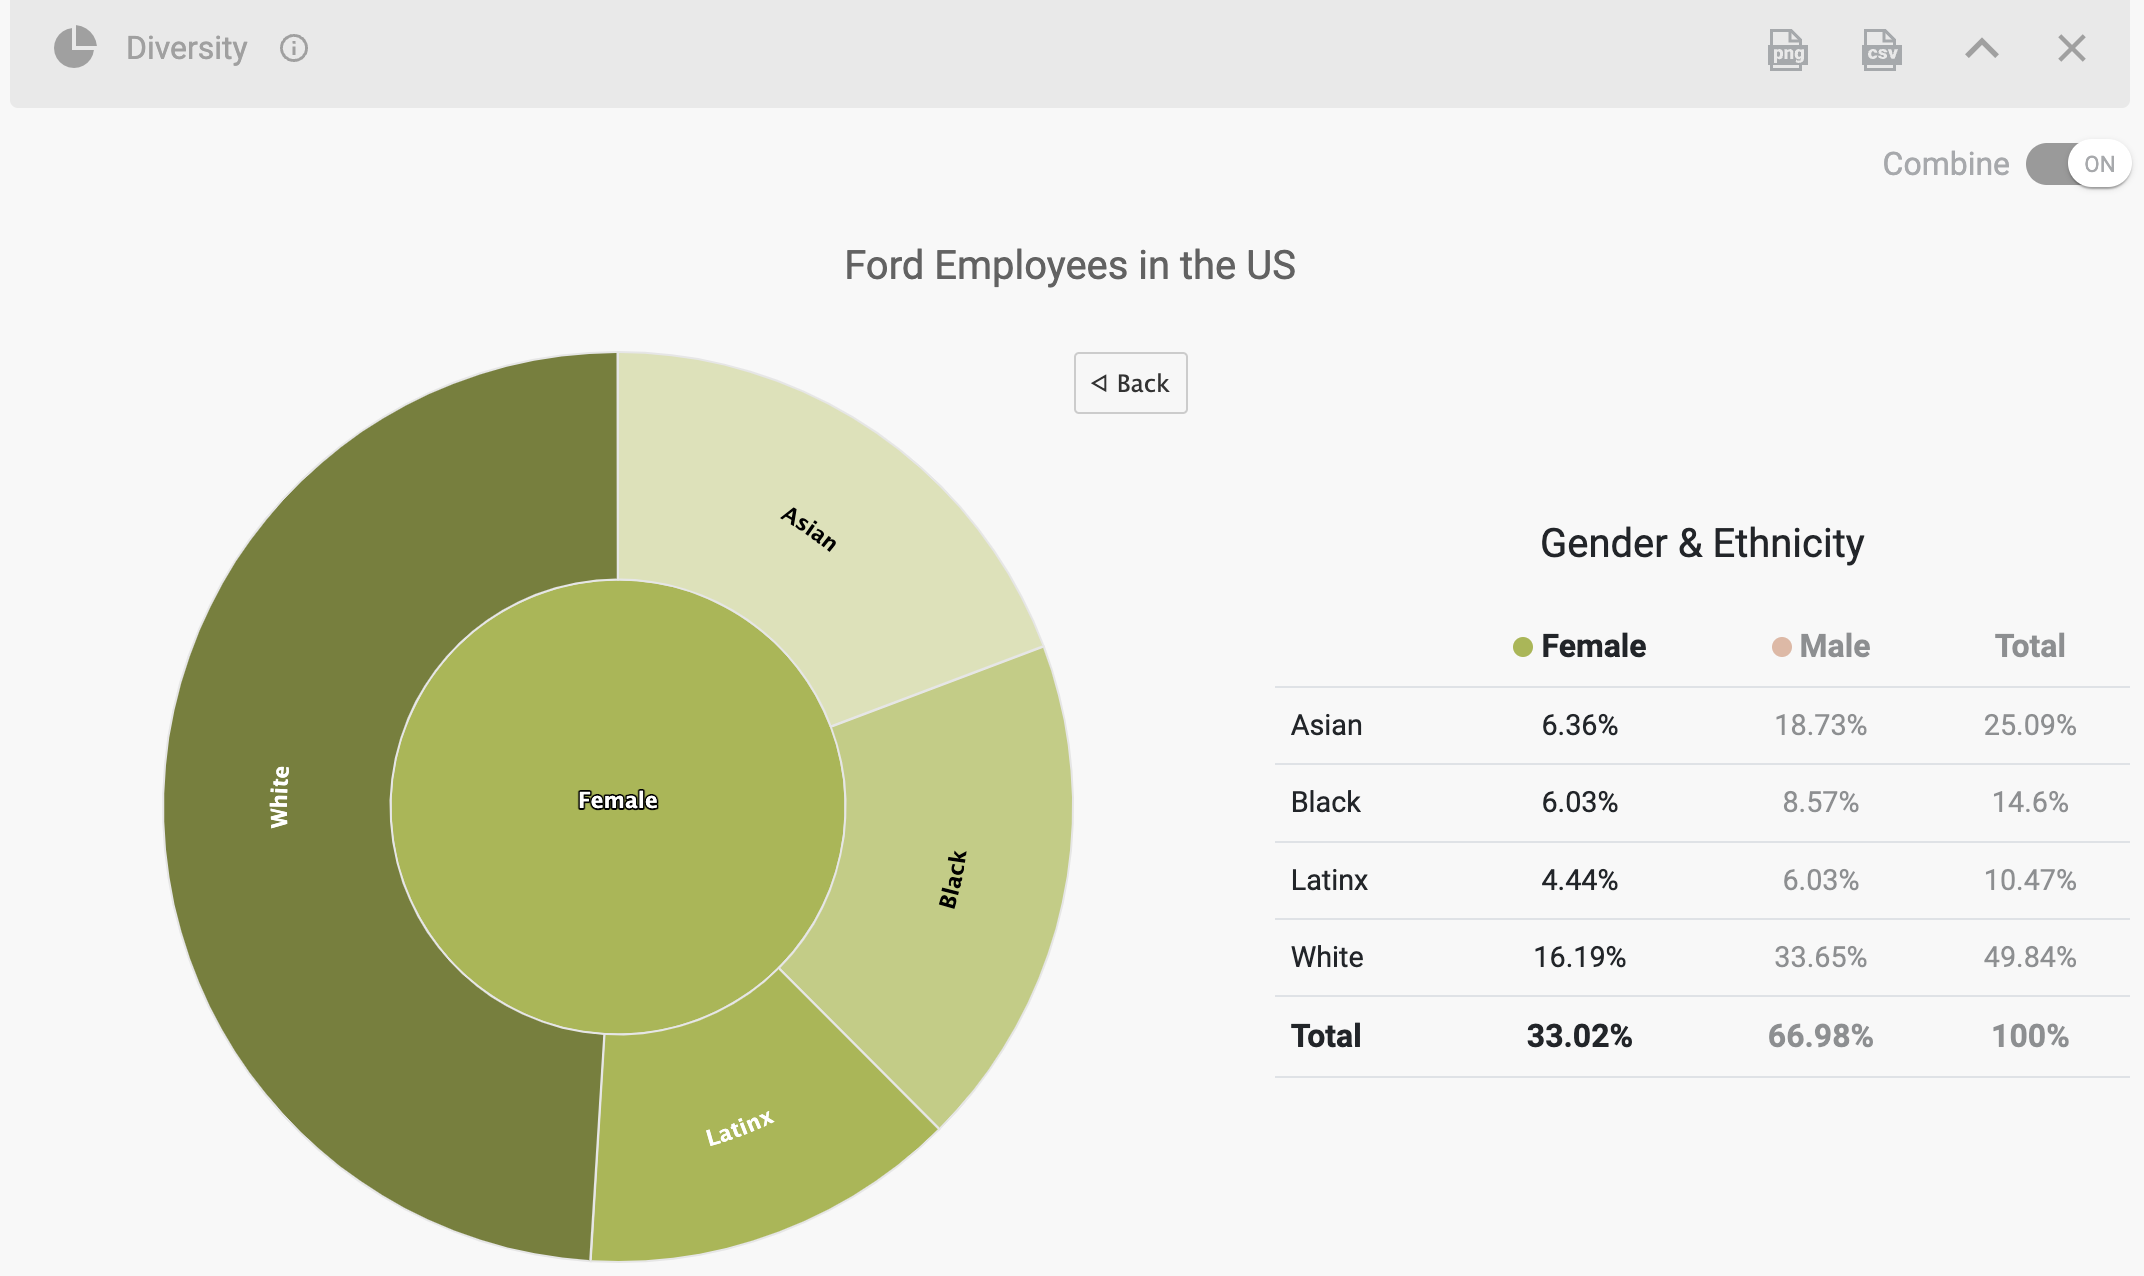Click the White row label
The width and height of the screenshot is (2144, 1276).
[x=1327, y=957]
